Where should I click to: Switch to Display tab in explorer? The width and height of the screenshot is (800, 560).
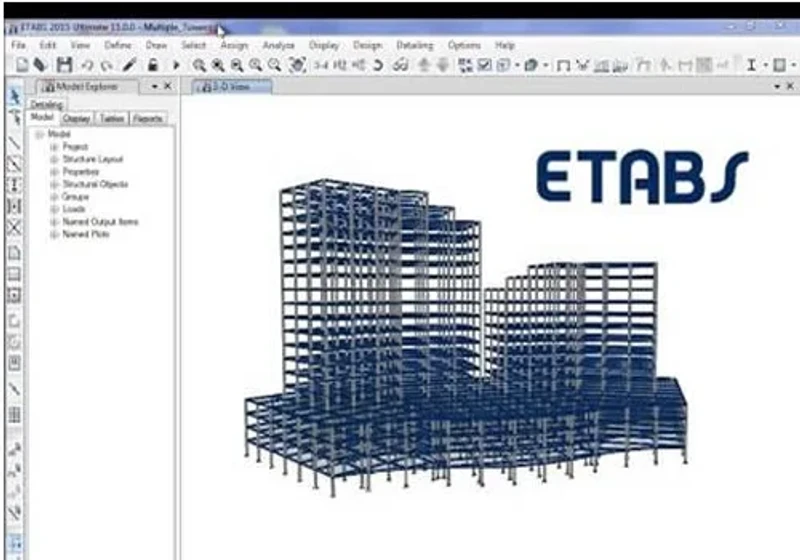[x=77, y=118]
